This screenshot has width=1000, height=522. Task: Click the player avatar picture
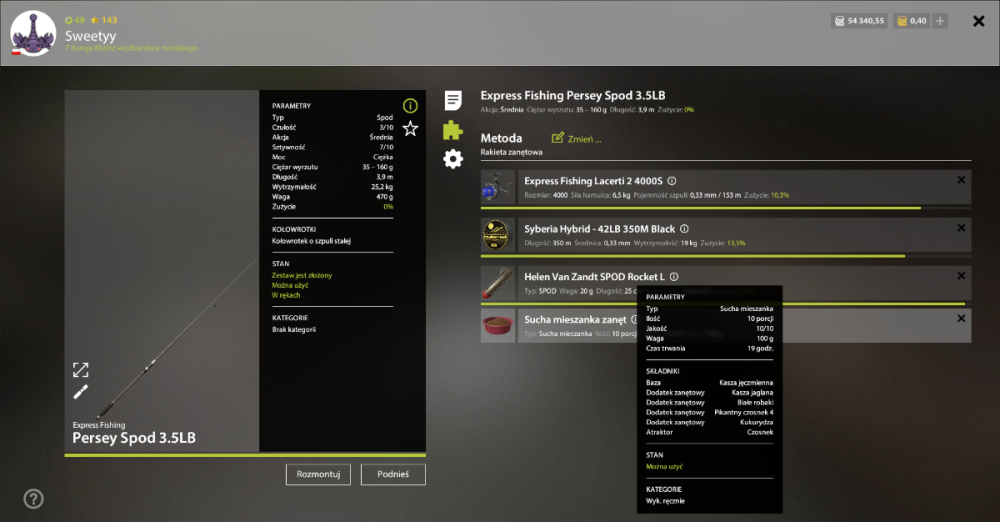(33, 33)
